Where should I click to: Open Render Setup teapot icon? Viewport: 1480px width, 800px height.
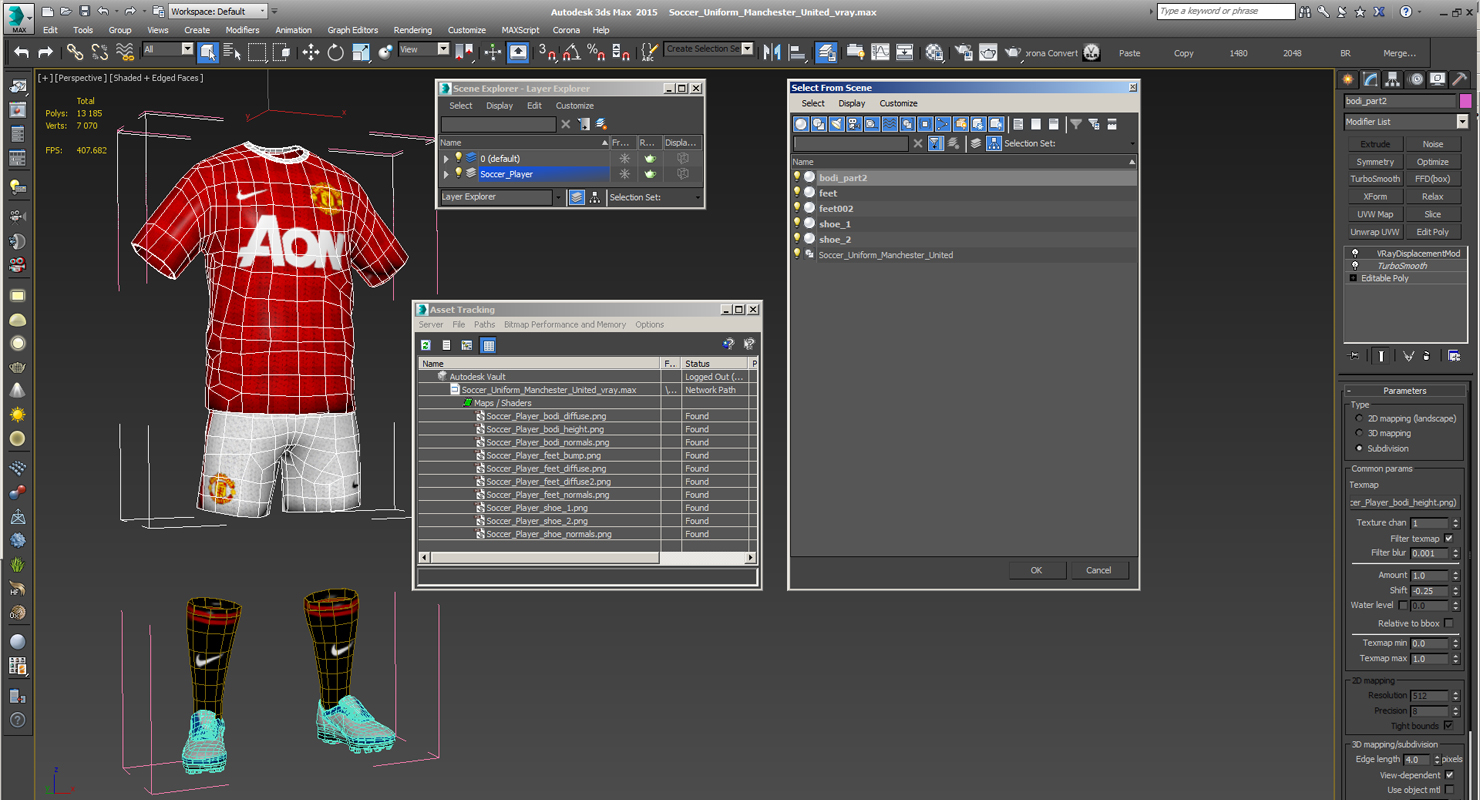click(x=964, y=52)
